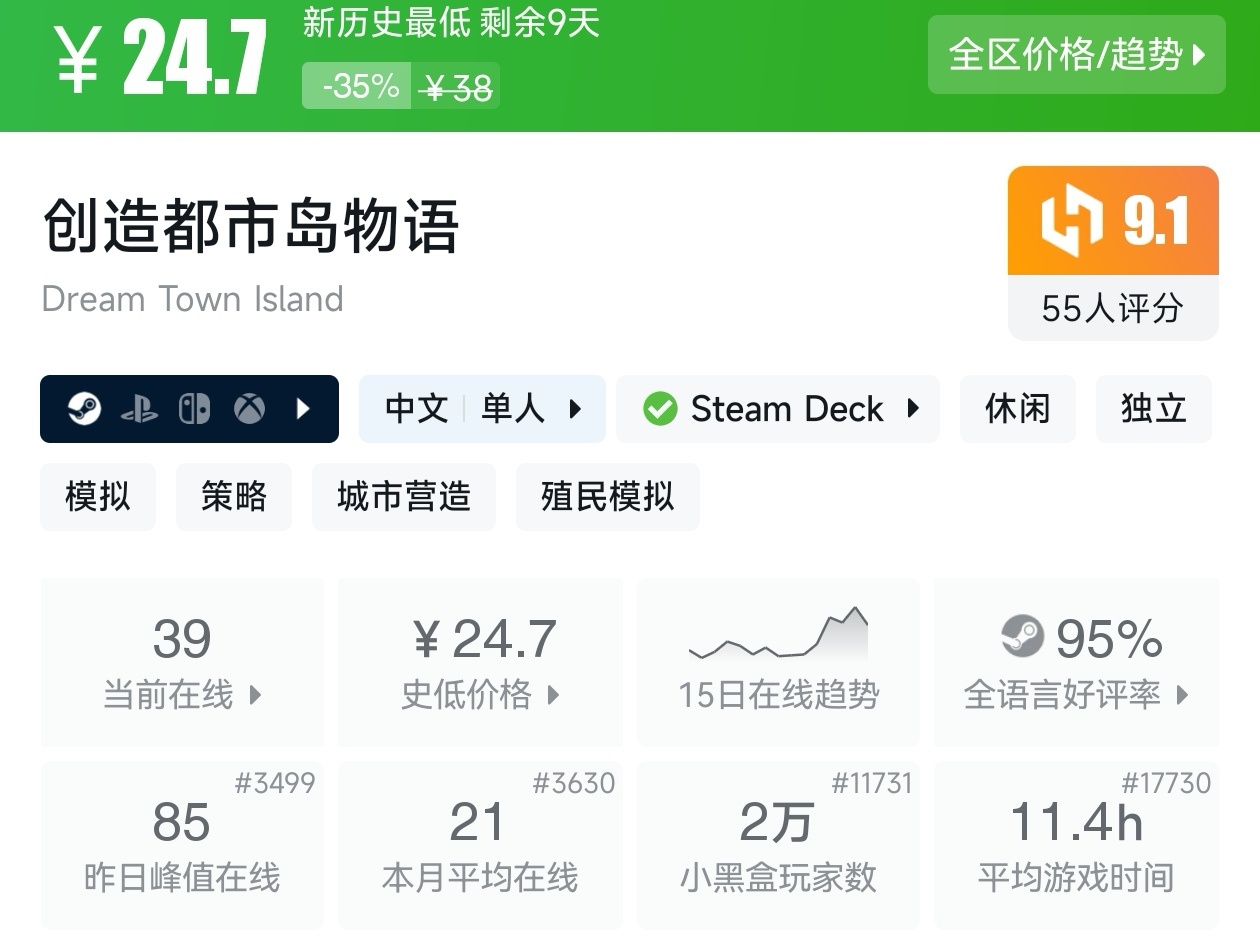This screenshot has height=936, width=1260.
Task: Tap the #3499 rank label
Action: 275,783
